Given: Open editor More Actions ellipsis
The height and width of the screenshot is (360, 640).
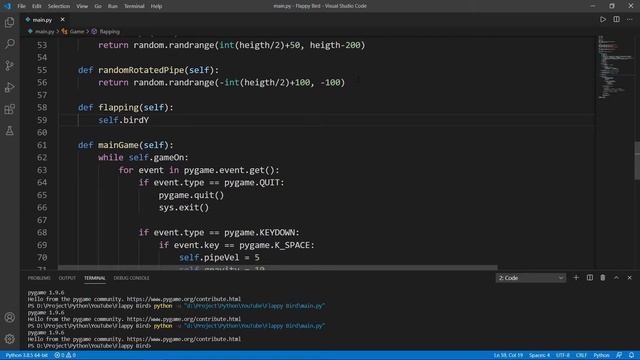Looking at the screenshot, I should [629, 19].
